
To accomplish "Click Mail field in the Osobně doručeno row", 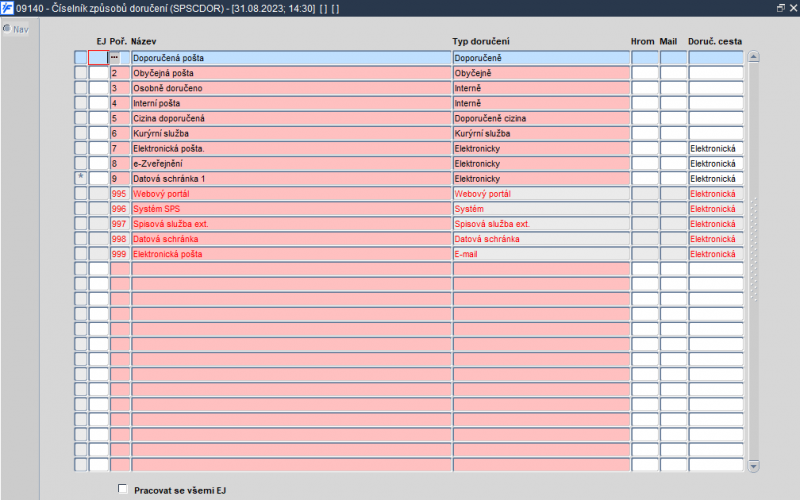I will [673, 88].
